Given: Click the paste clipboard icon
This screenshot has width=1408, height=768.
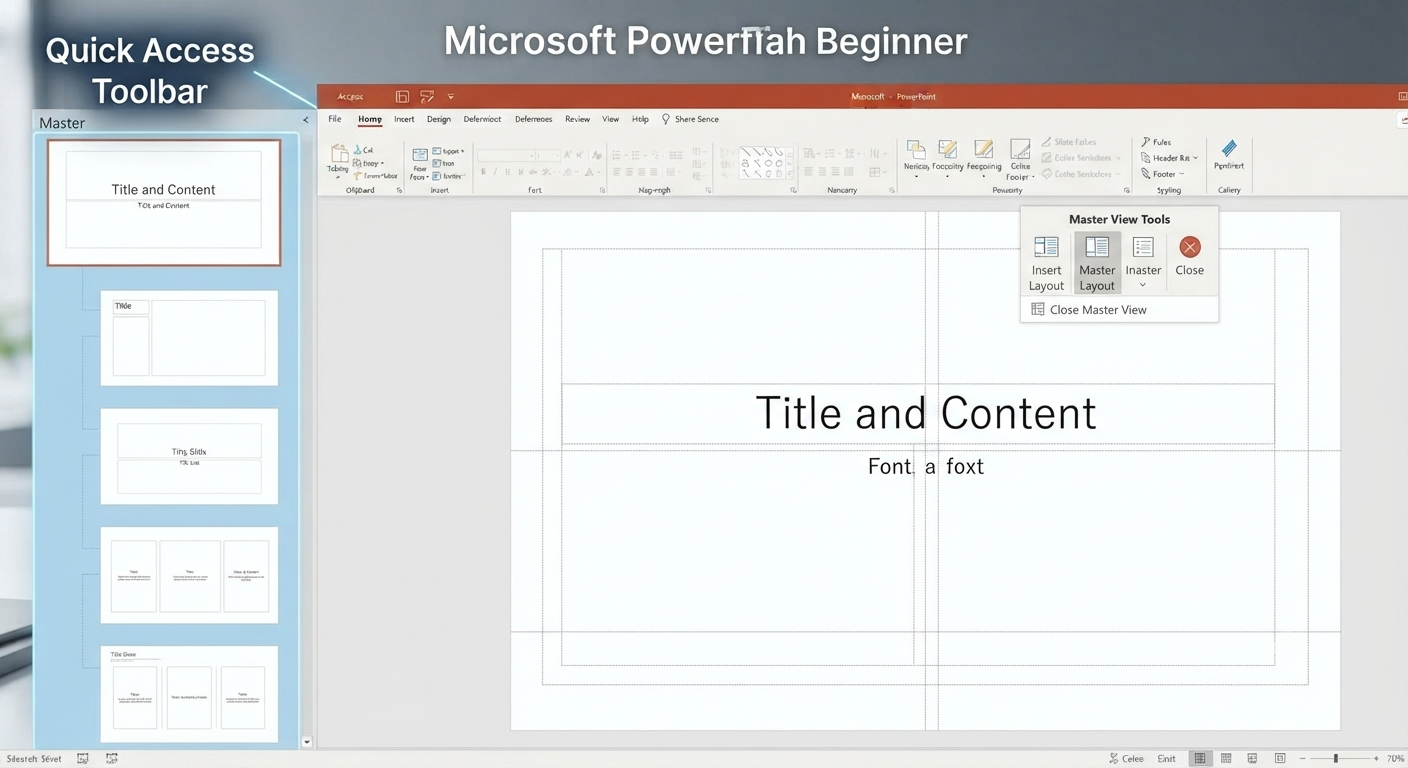Looking at the screenshot, I should [339, 153].
